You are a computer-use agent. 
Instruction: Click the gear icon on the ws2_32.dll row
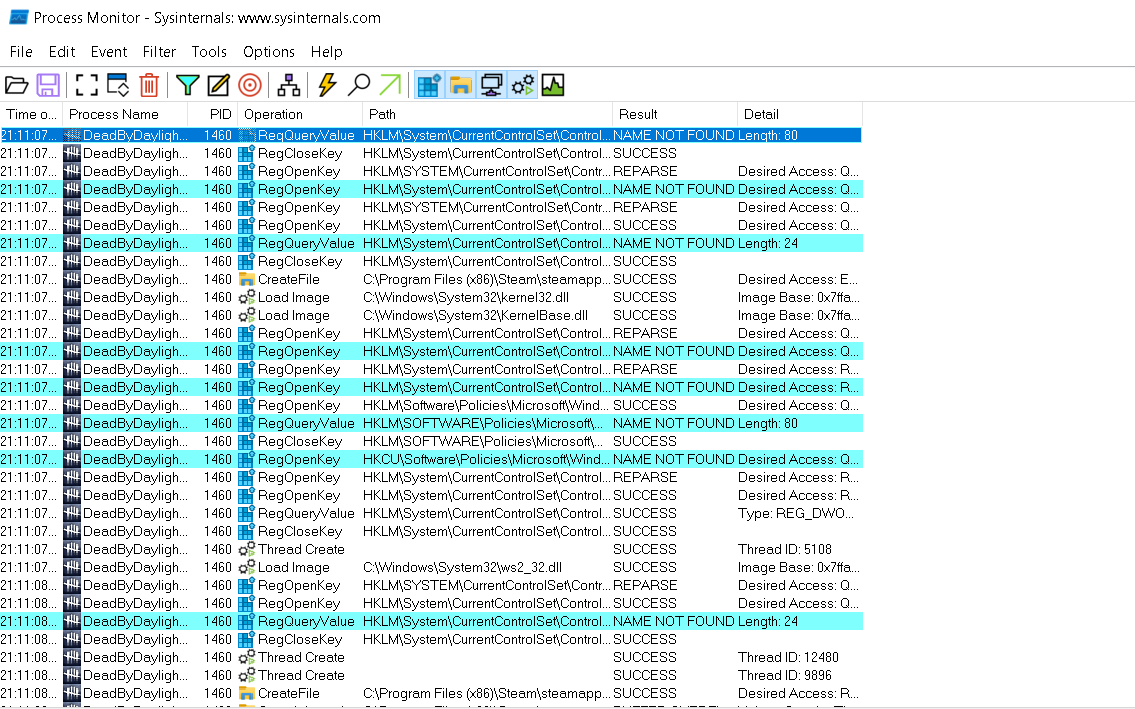pyautogui.click(x=247, y=568)
